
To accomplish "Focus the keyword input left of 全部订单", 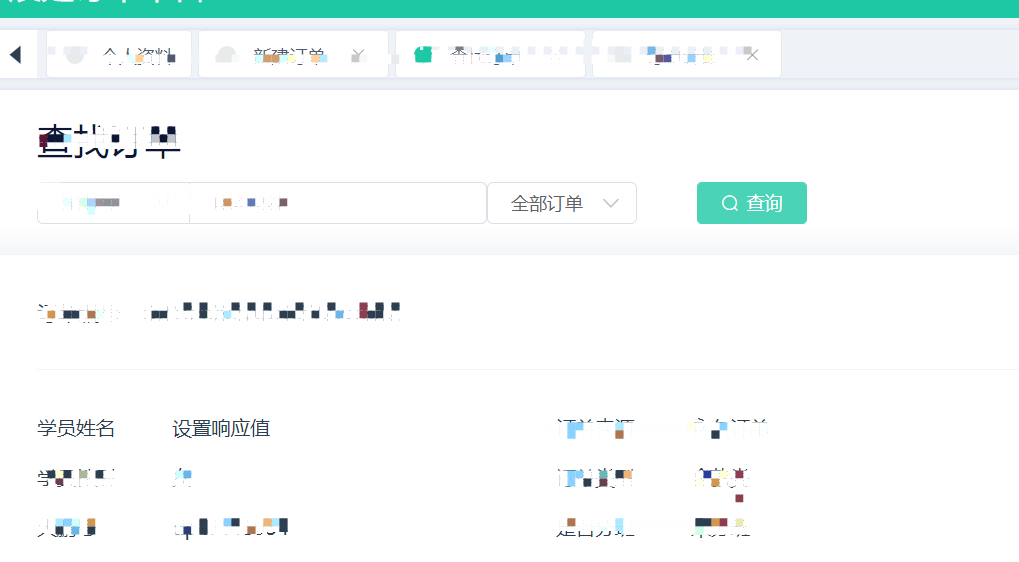I will click(337, 204).
